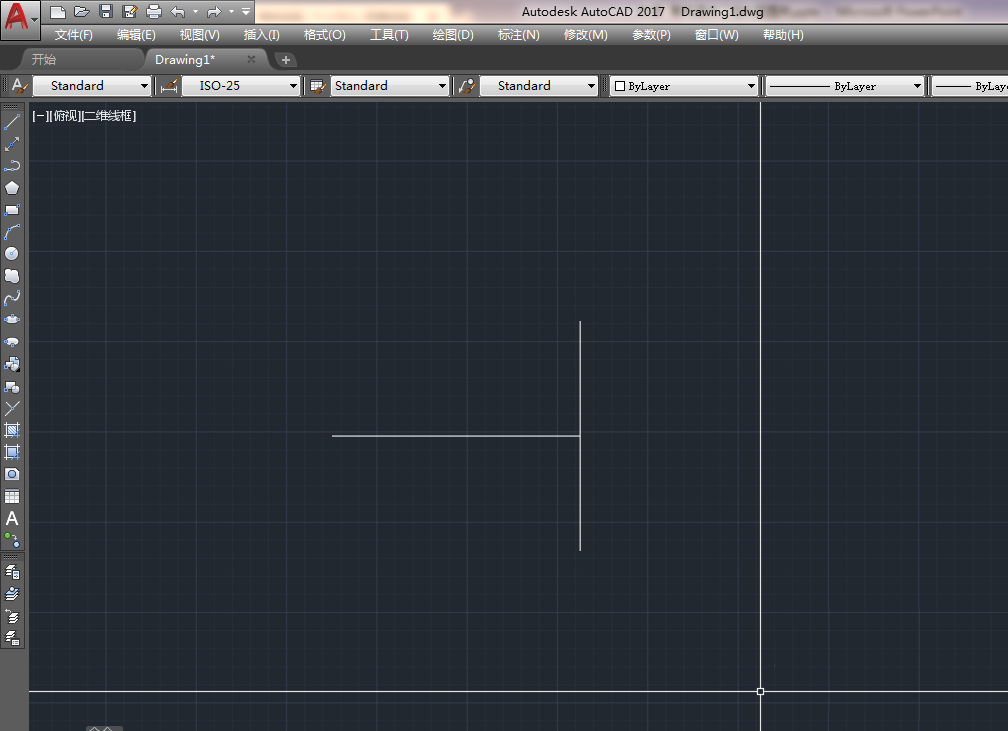Open the Table Style manager icon
Viewport: 1008px width, 731px height.
point(318,86)
